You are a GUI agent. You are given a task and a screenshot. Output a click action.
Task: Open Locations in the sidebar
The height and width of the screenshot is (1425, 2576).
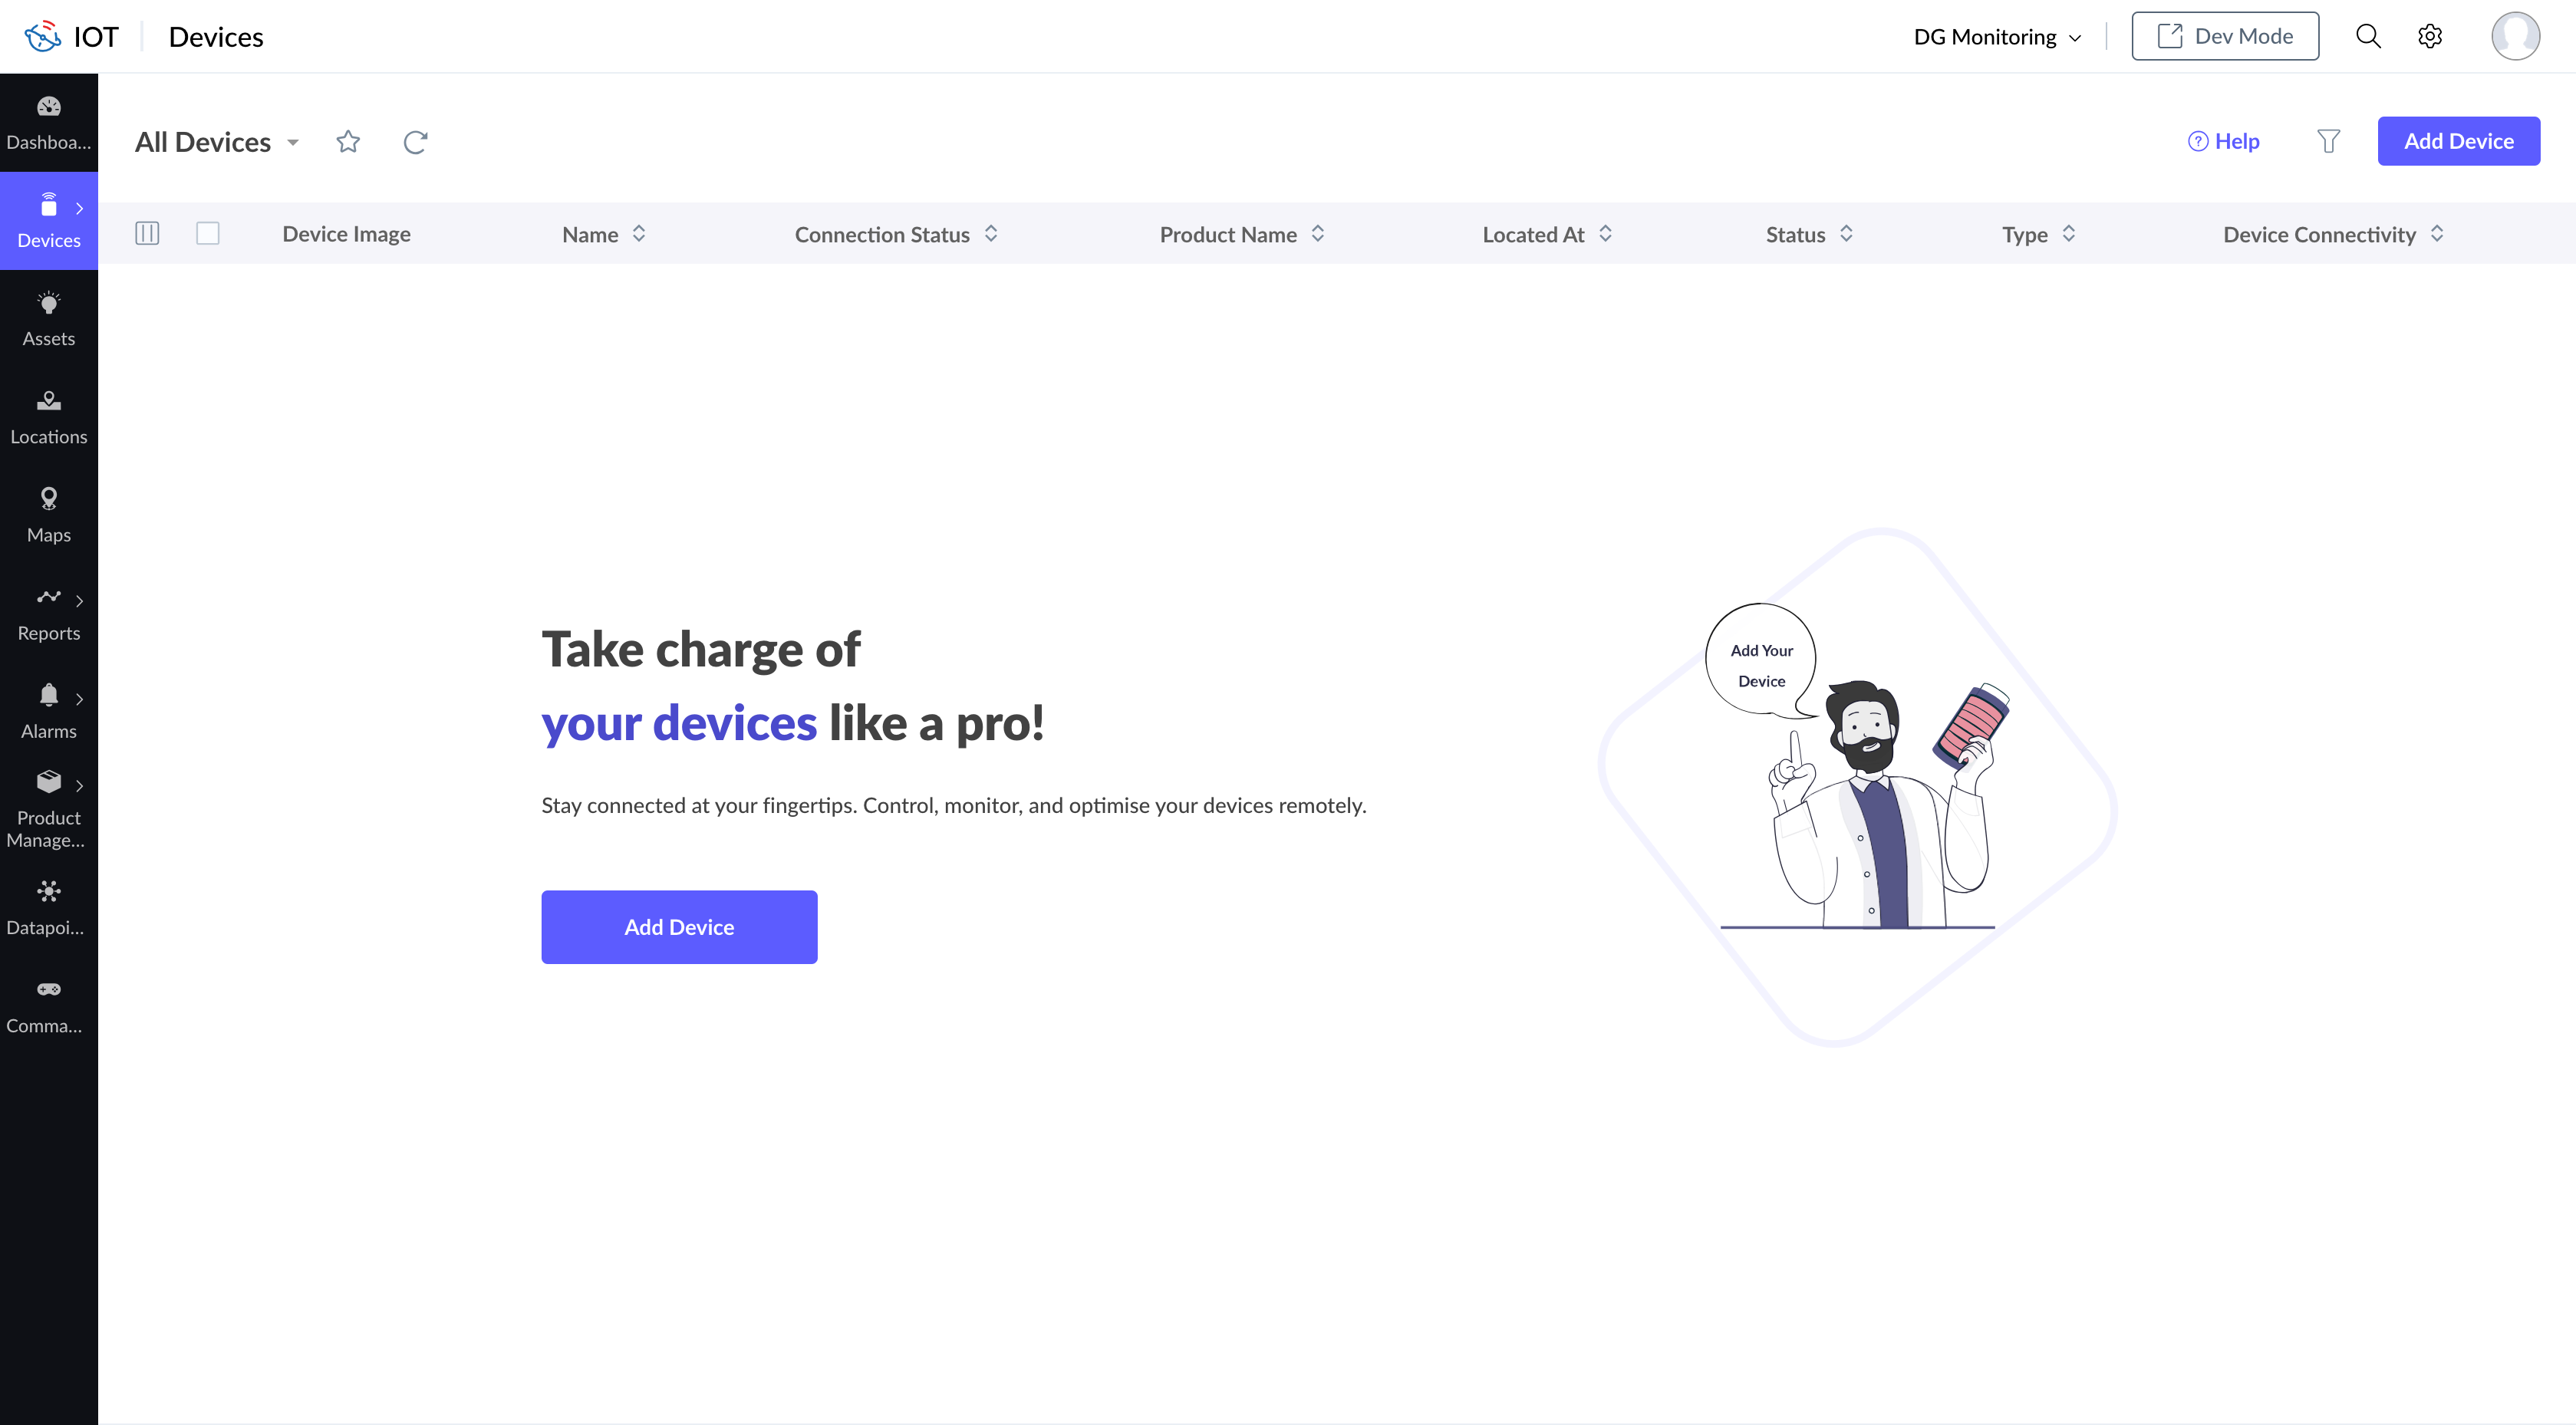pyautogui.click(x=48, y=416)
